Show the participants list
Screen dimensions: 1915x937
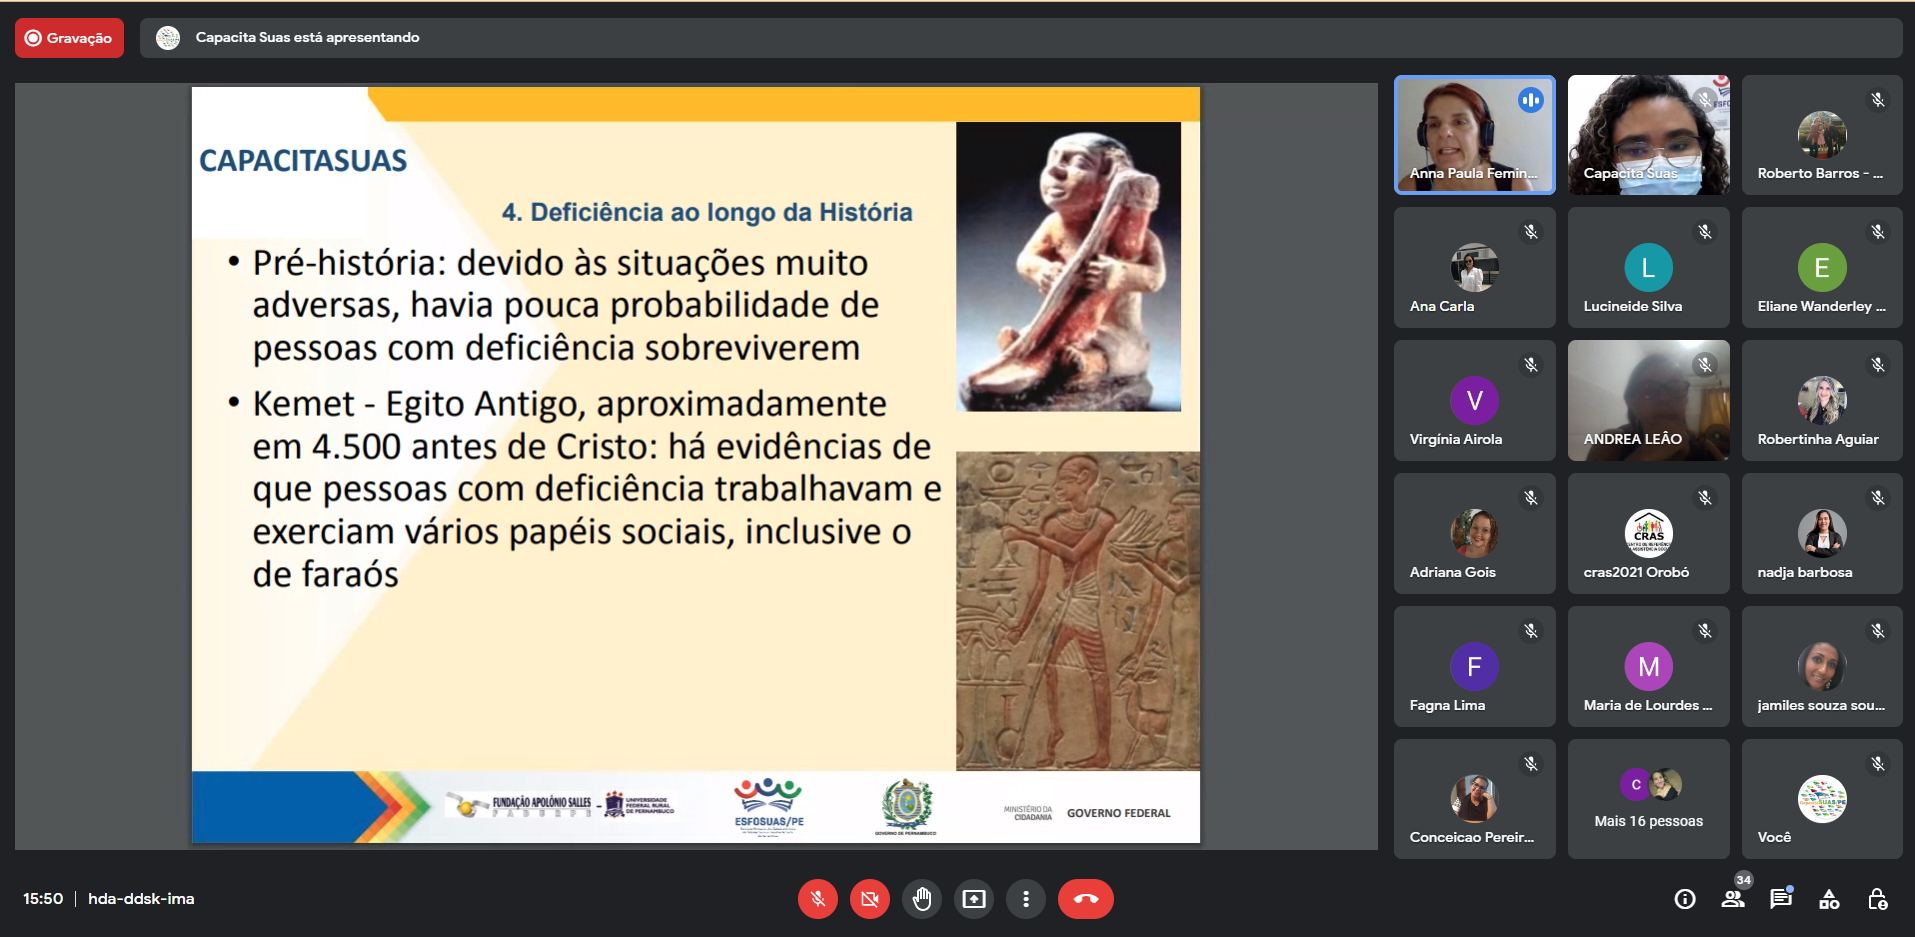[x=1733, y=899]
